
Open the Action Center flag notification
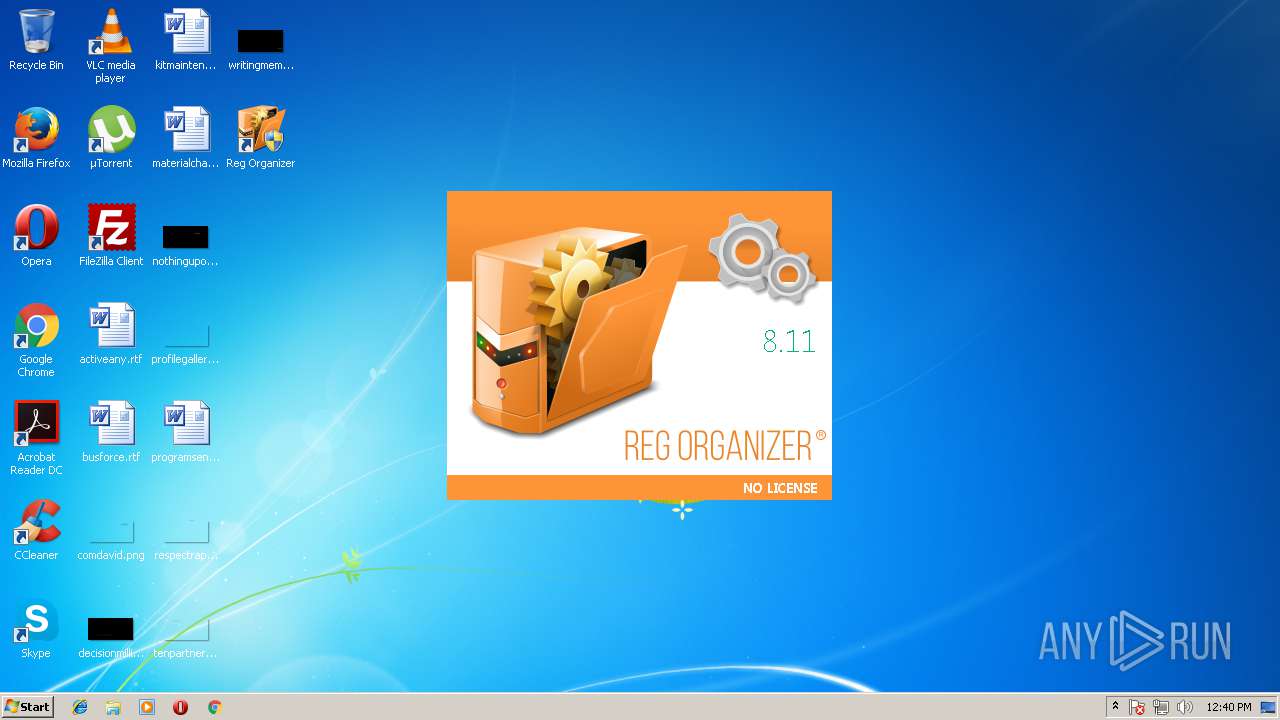[1137, 707]
